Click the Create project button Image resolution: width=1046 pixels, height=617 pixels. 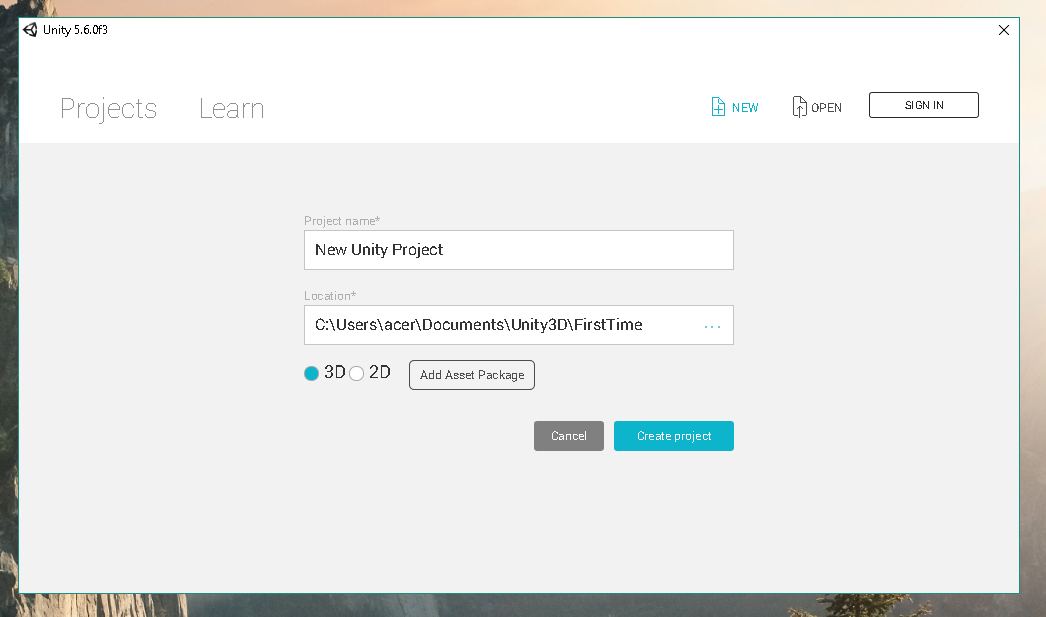[x=674, y=436]
